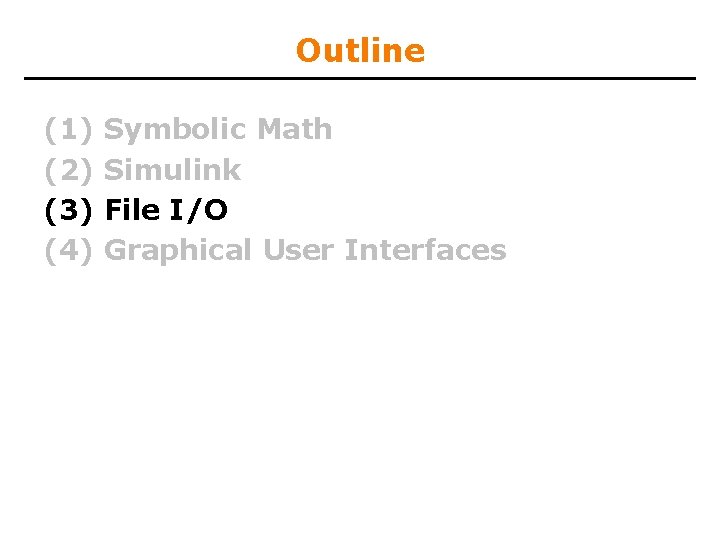Click the word Math
720x540 pixels.
point(294,129)
